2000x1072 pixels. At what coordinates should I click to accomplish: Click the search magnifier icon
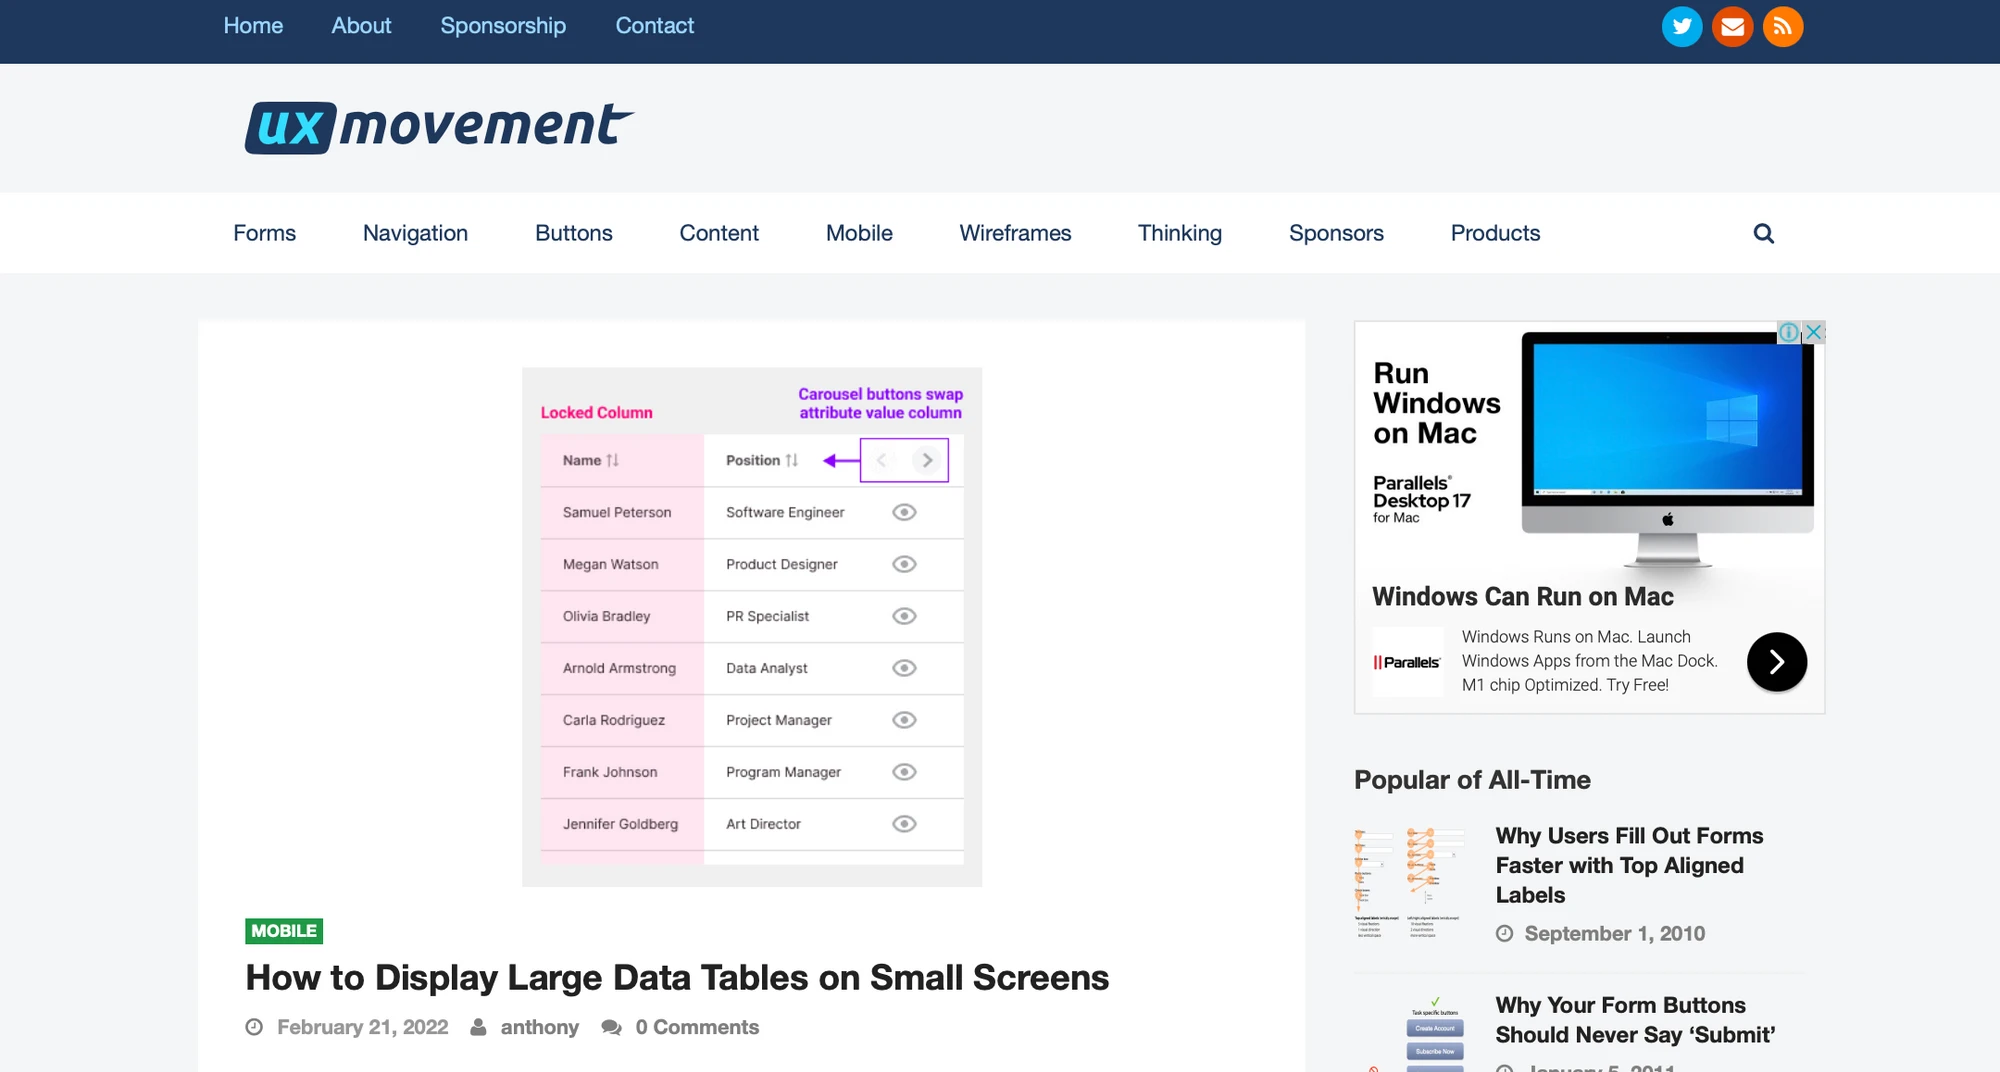tap(1763, 233)
